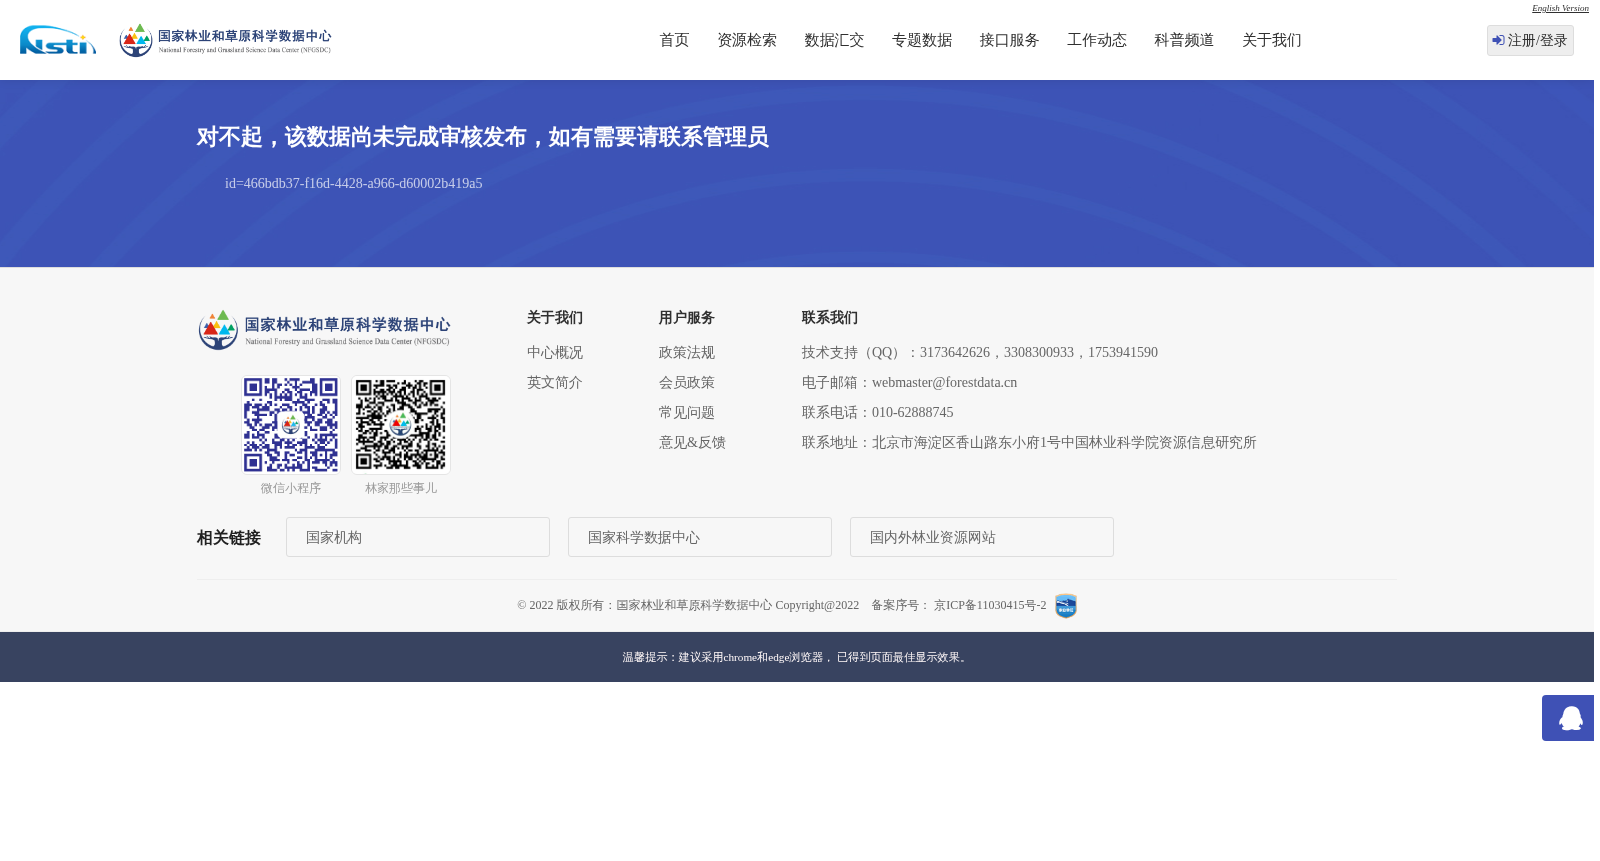Open 意见&反馈 footer link
1600x861 pixels.
(692, 443)
